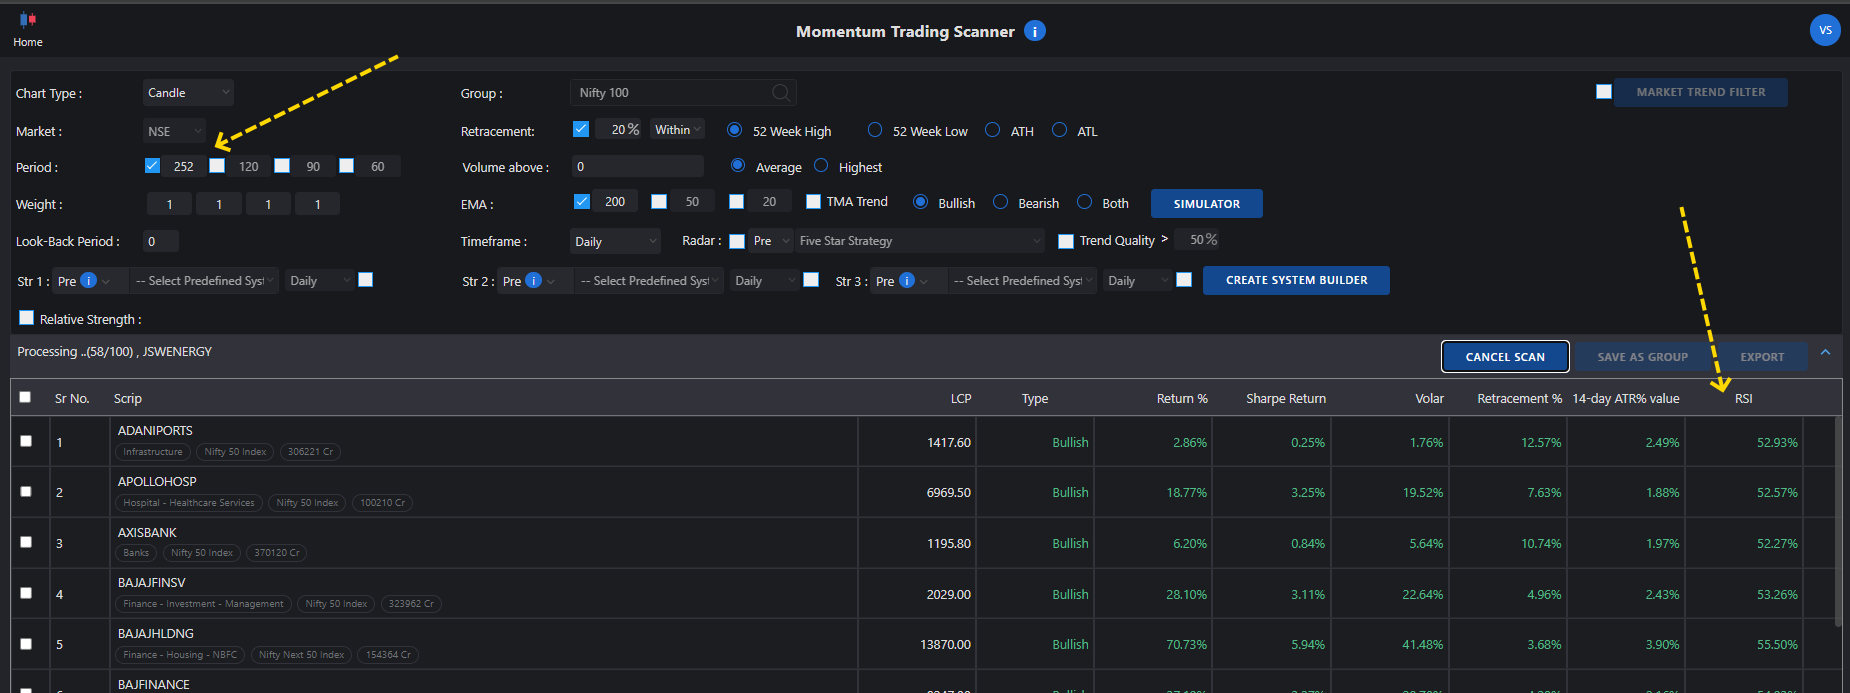Select Bearish trend radio
Viewport: 1850px width, 693px height.
click(x=1000, y=202)
